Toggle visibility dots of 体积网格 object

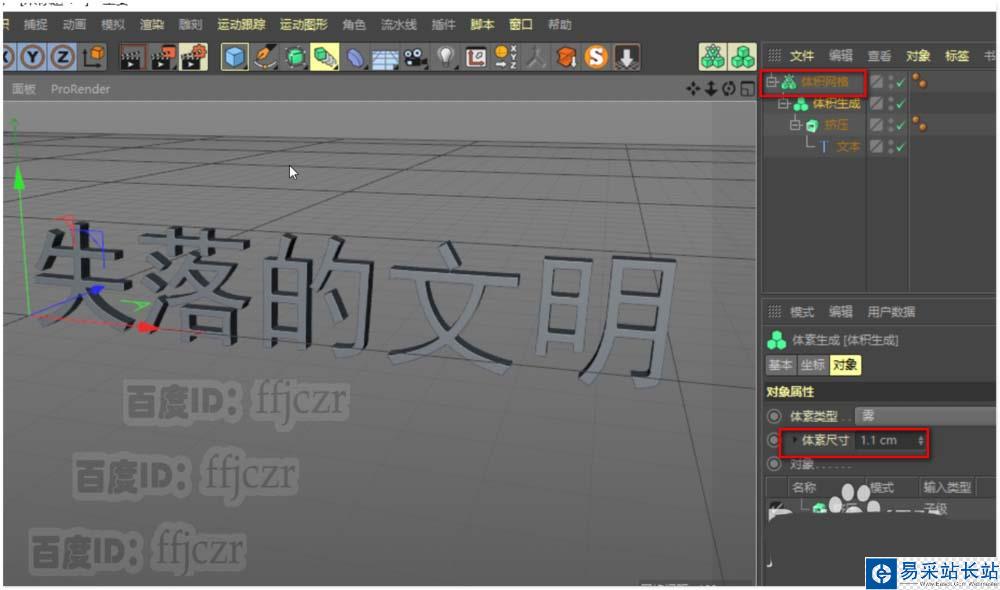[x=891, y=82]
